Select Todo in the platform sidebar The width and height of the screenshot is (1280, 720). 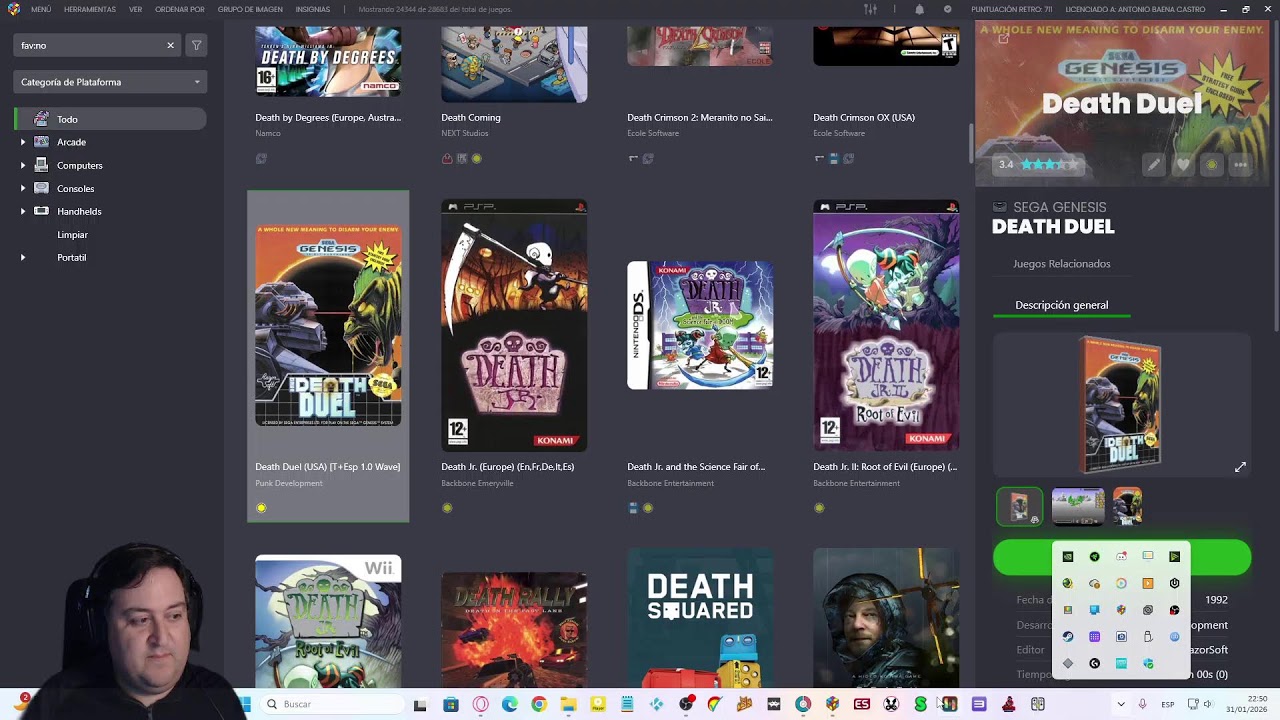point(110,119)
